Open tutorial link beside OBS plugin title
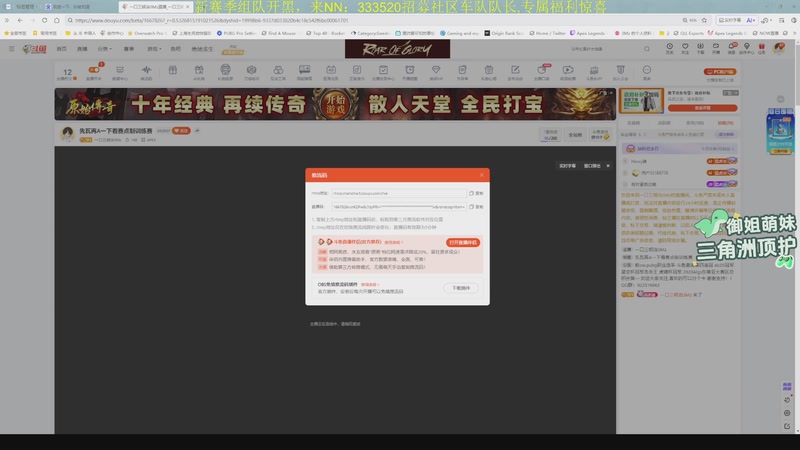This screenshot has width=800, height=450. tap(369, 284)
